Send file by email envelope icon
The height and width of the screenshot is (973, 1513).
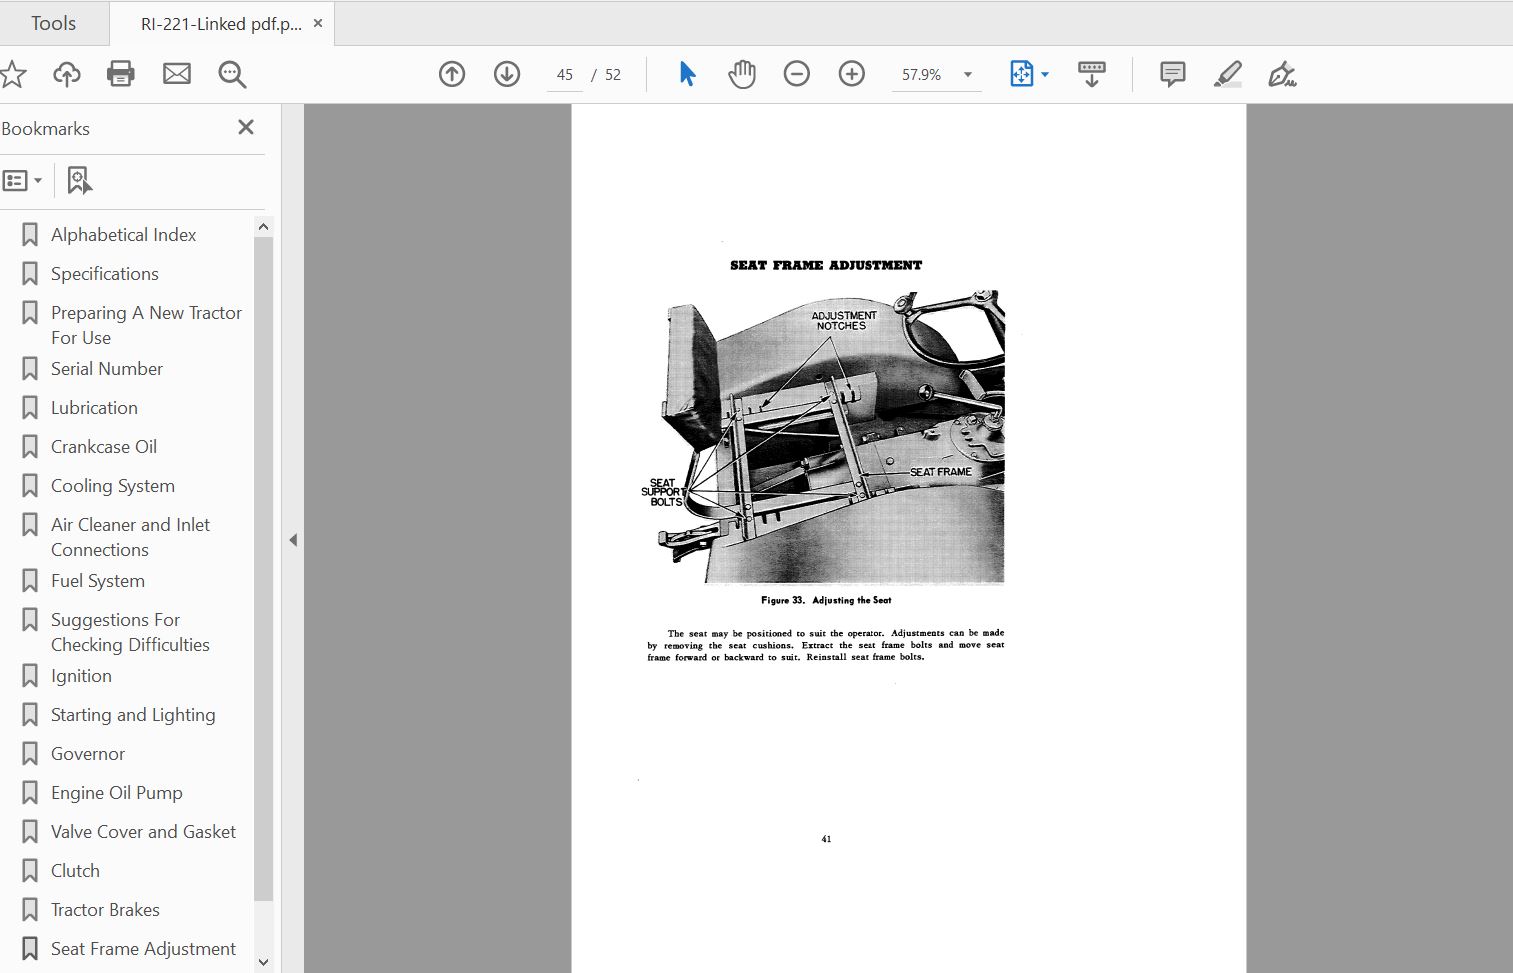coord(177,74)
